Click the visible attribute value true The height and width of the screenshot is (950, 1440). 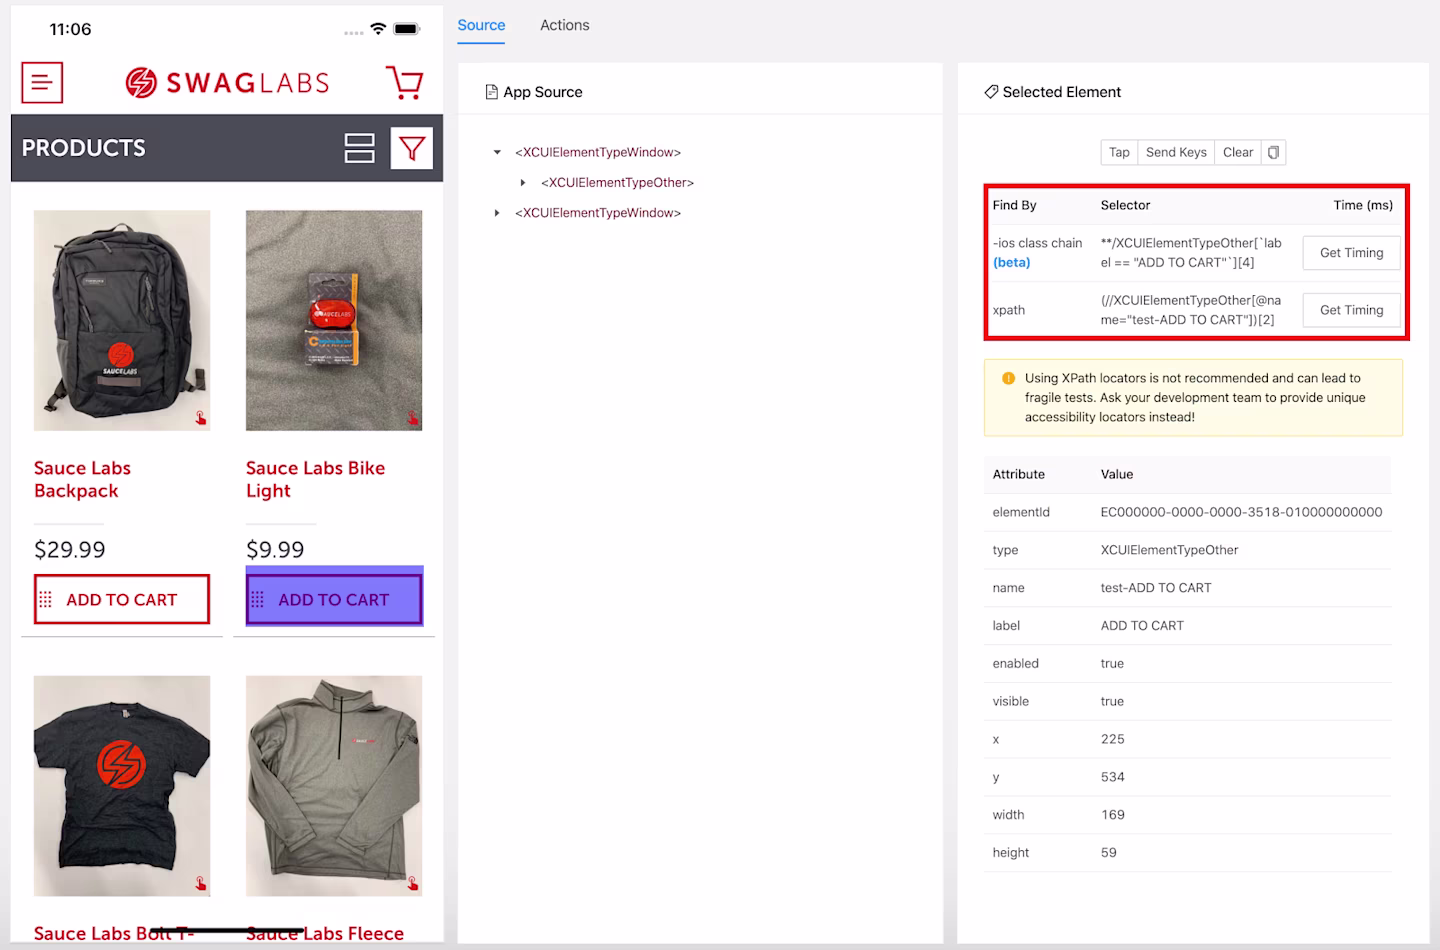pyautogui.click(x=1112, y=702)
